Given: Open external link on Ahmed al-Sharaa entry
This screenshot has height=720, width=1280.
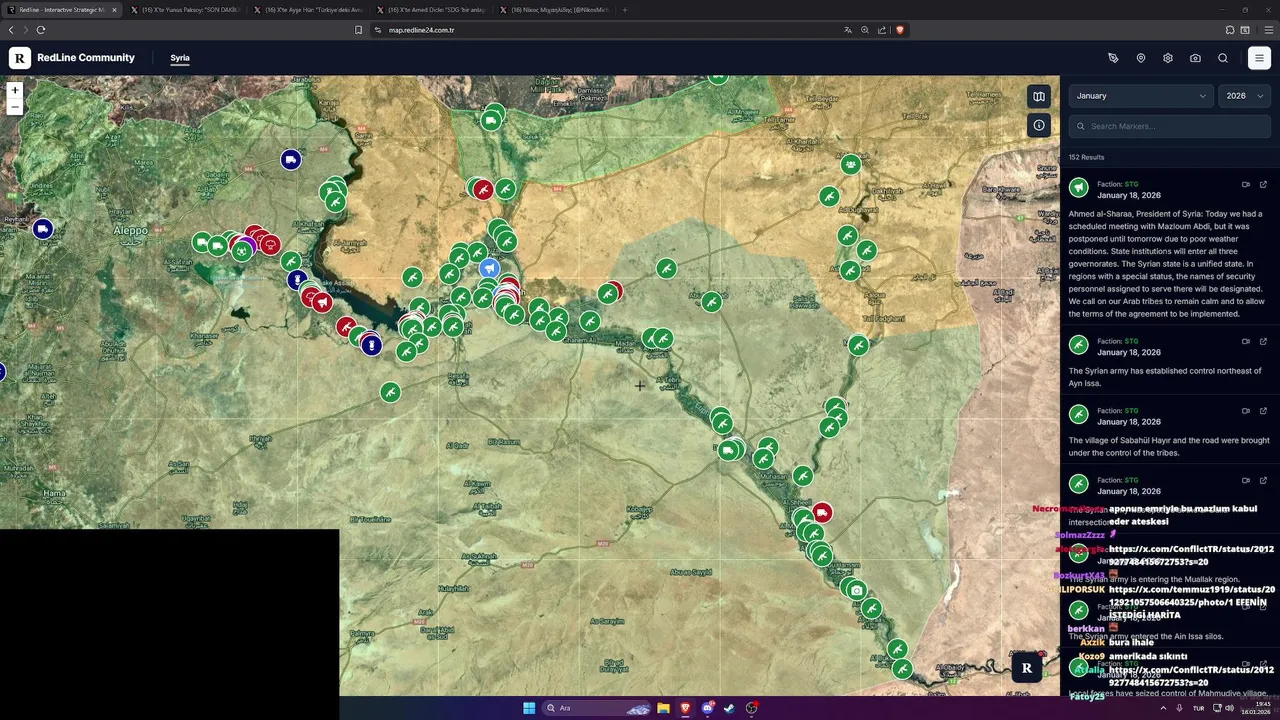Looking at the screenshot, I should pos(1263,184).
